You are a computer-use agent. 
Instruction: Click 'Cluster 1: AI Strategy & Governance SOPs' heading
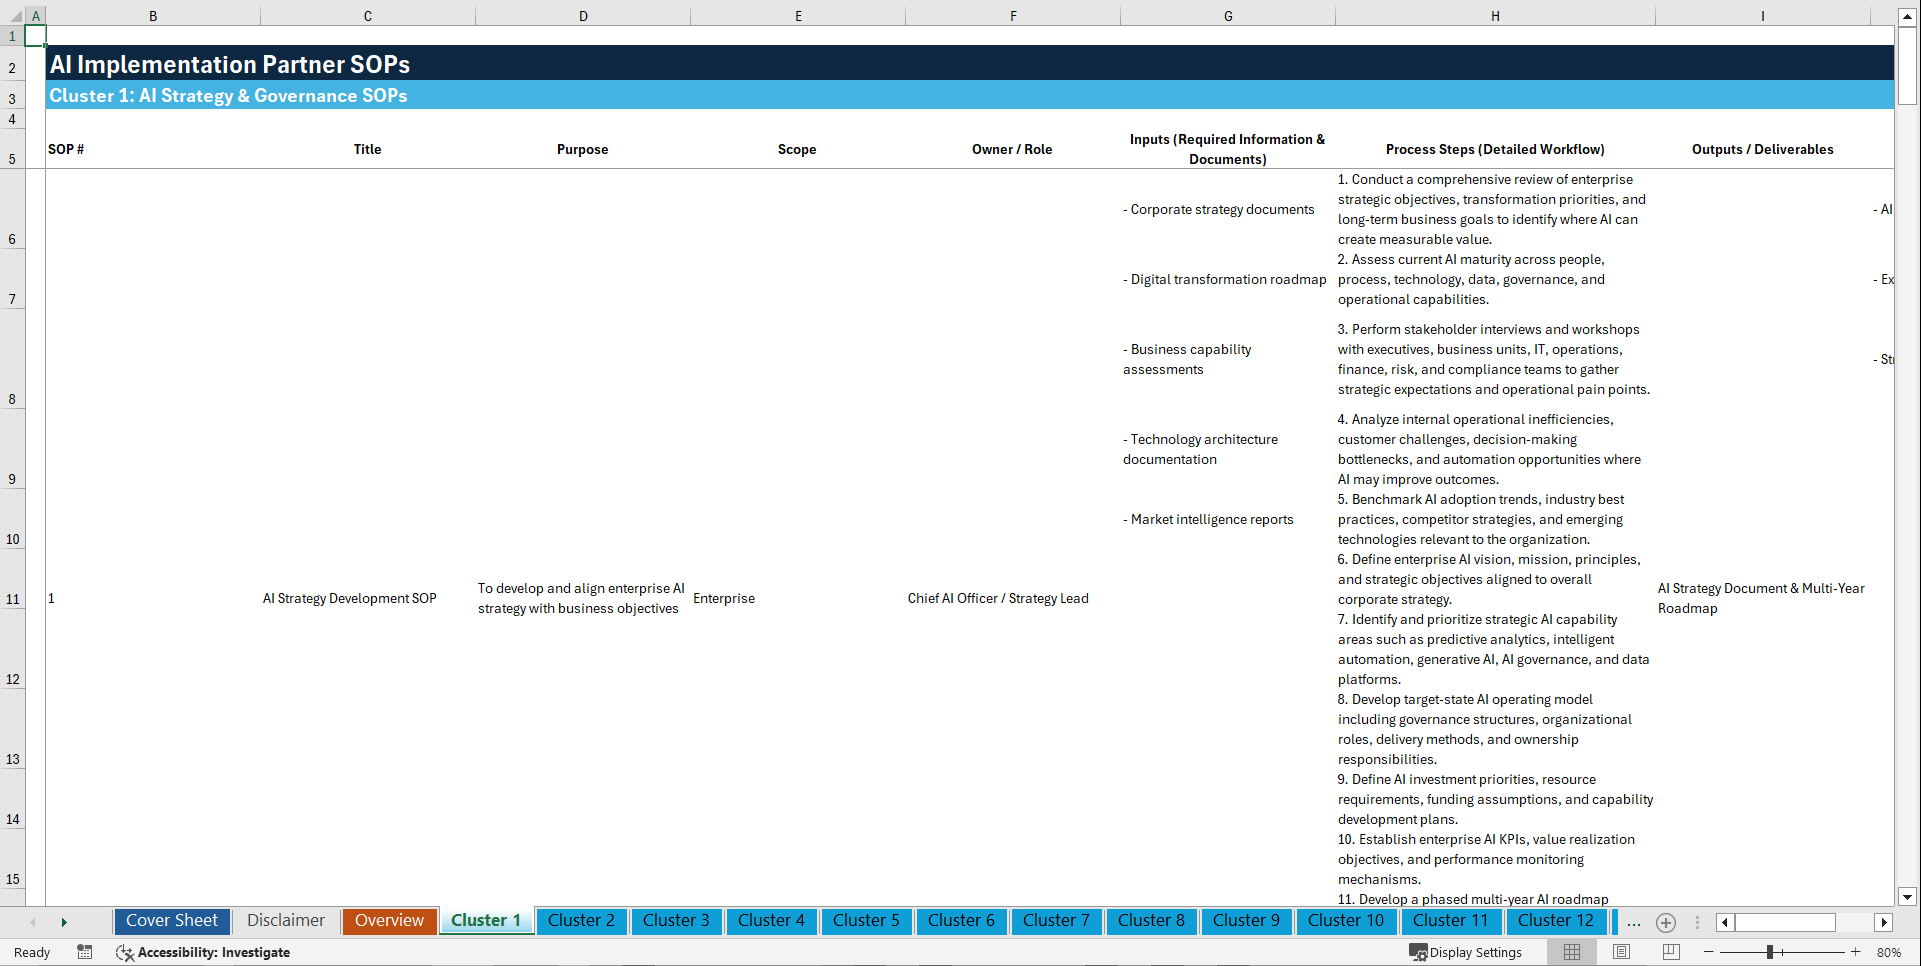[228, 95]
